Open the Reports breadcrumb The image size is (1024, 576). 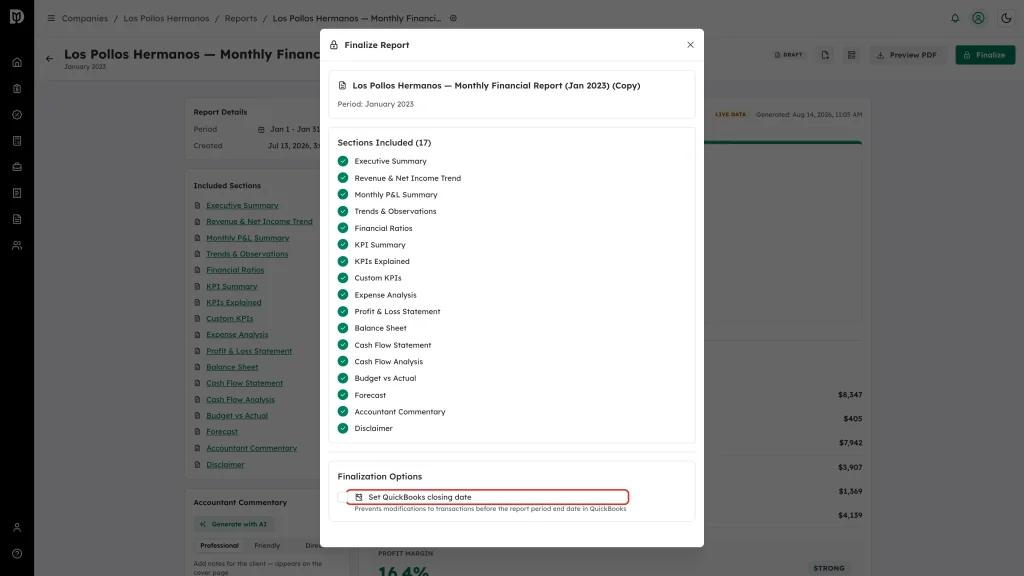241,18
